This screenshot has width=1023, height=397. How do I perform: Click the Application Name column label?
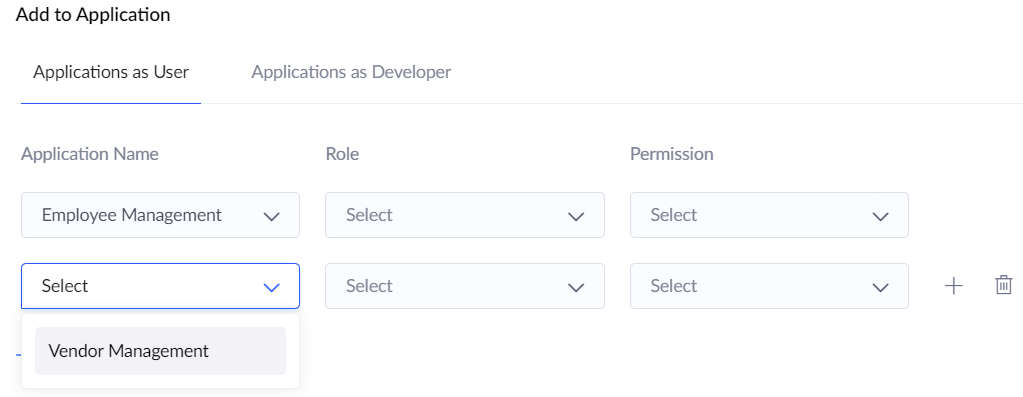tap(90, 154)
